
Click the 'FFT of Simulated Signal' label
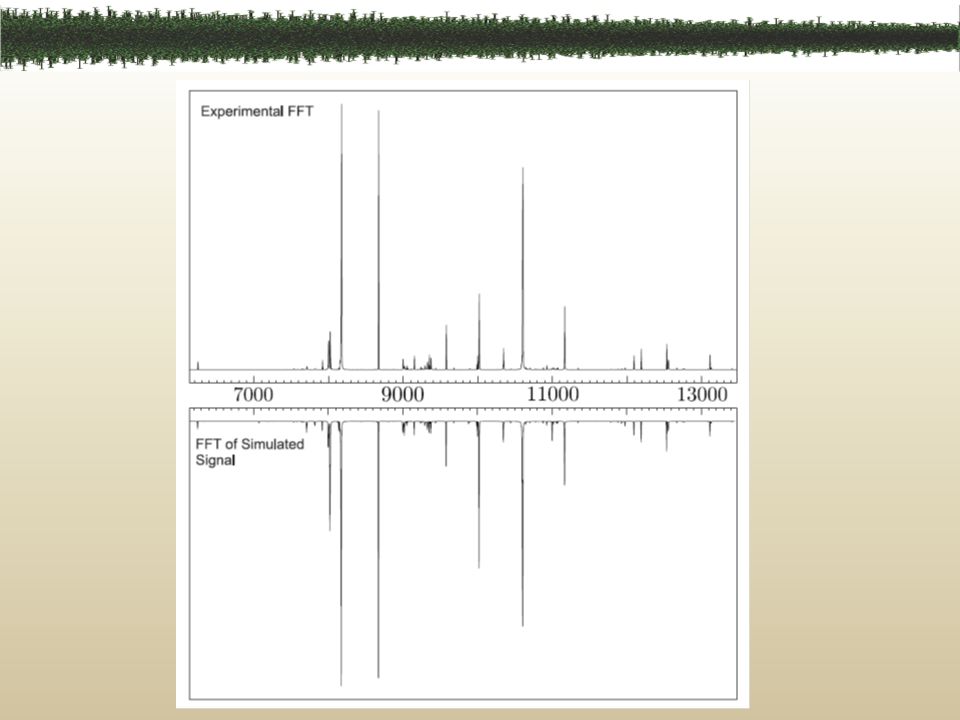[250, 452]
